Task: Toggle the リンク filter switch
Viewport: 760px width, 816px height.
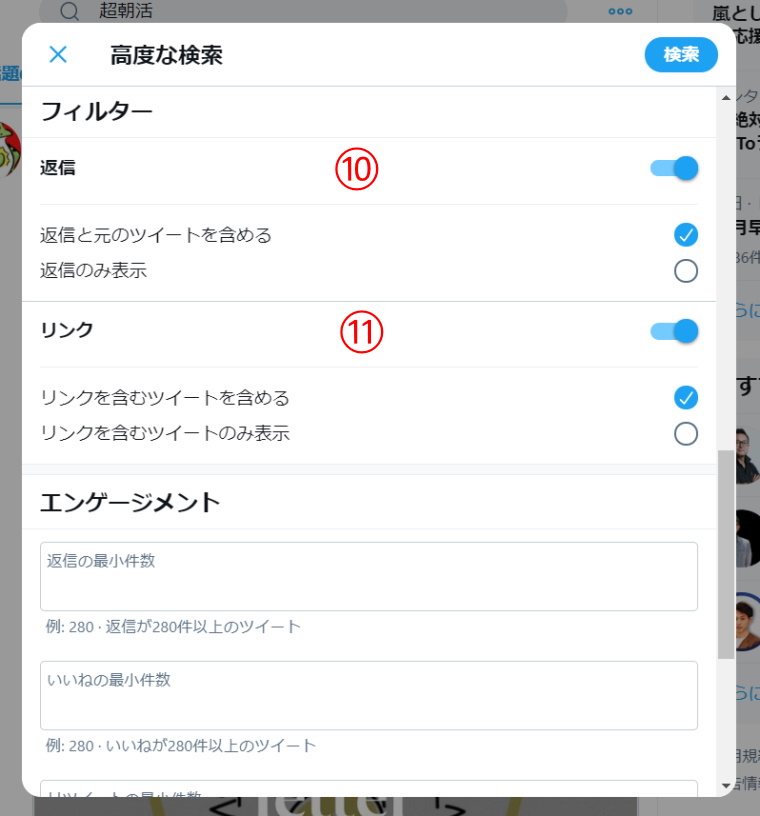Action: pos(674,331)
